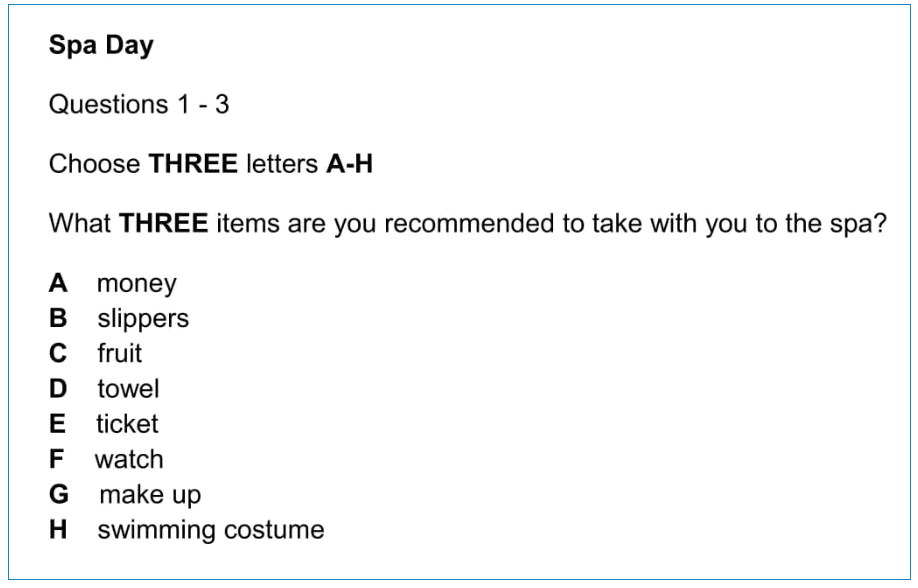Click the "Spa Day" heading

(x=101, y=48)
